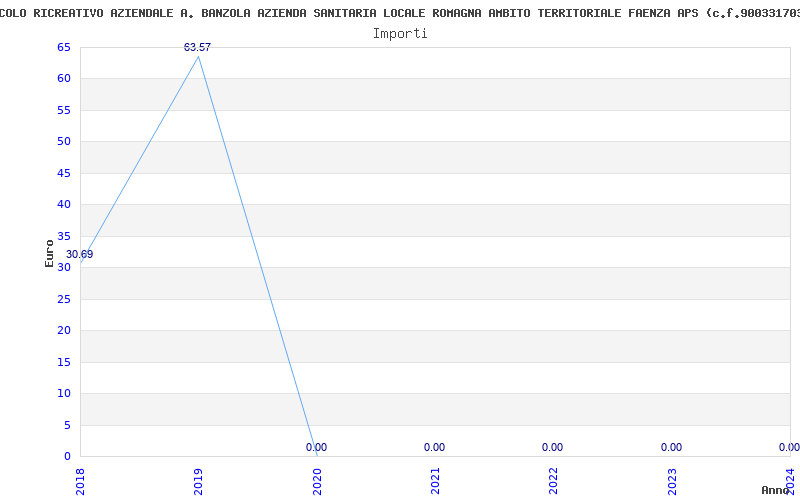Click y-axis tick value 5

67,426
